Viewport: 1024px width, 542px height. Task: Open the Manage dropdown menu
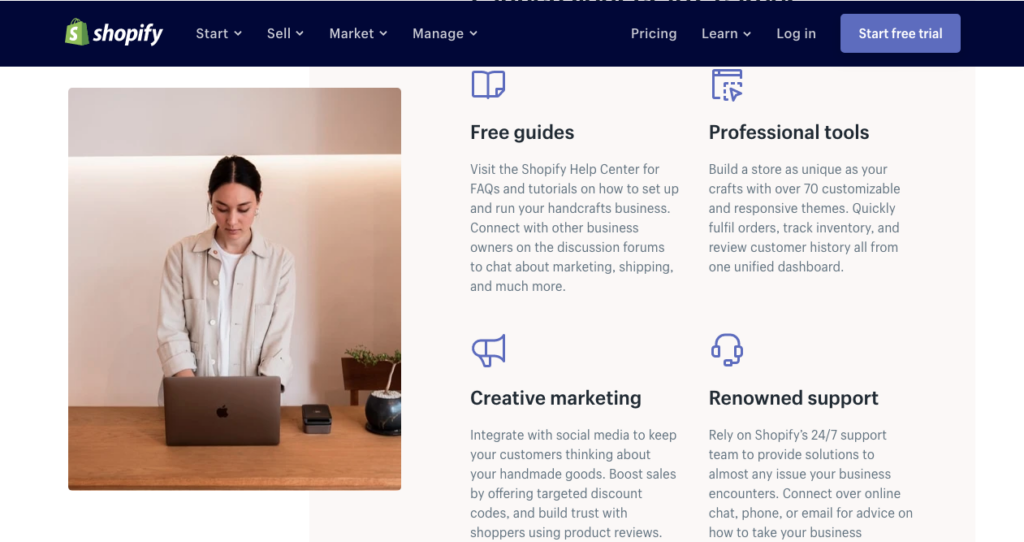[x=444, y=33]
